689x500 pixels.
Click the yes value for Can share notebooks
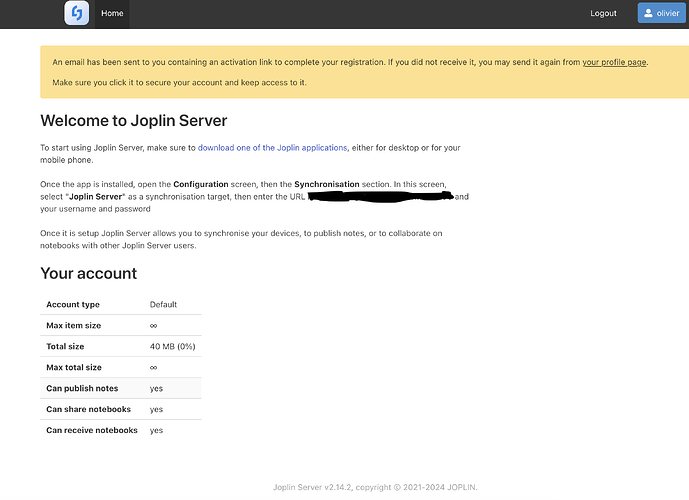pyautogui.click(x=156, y=410)
